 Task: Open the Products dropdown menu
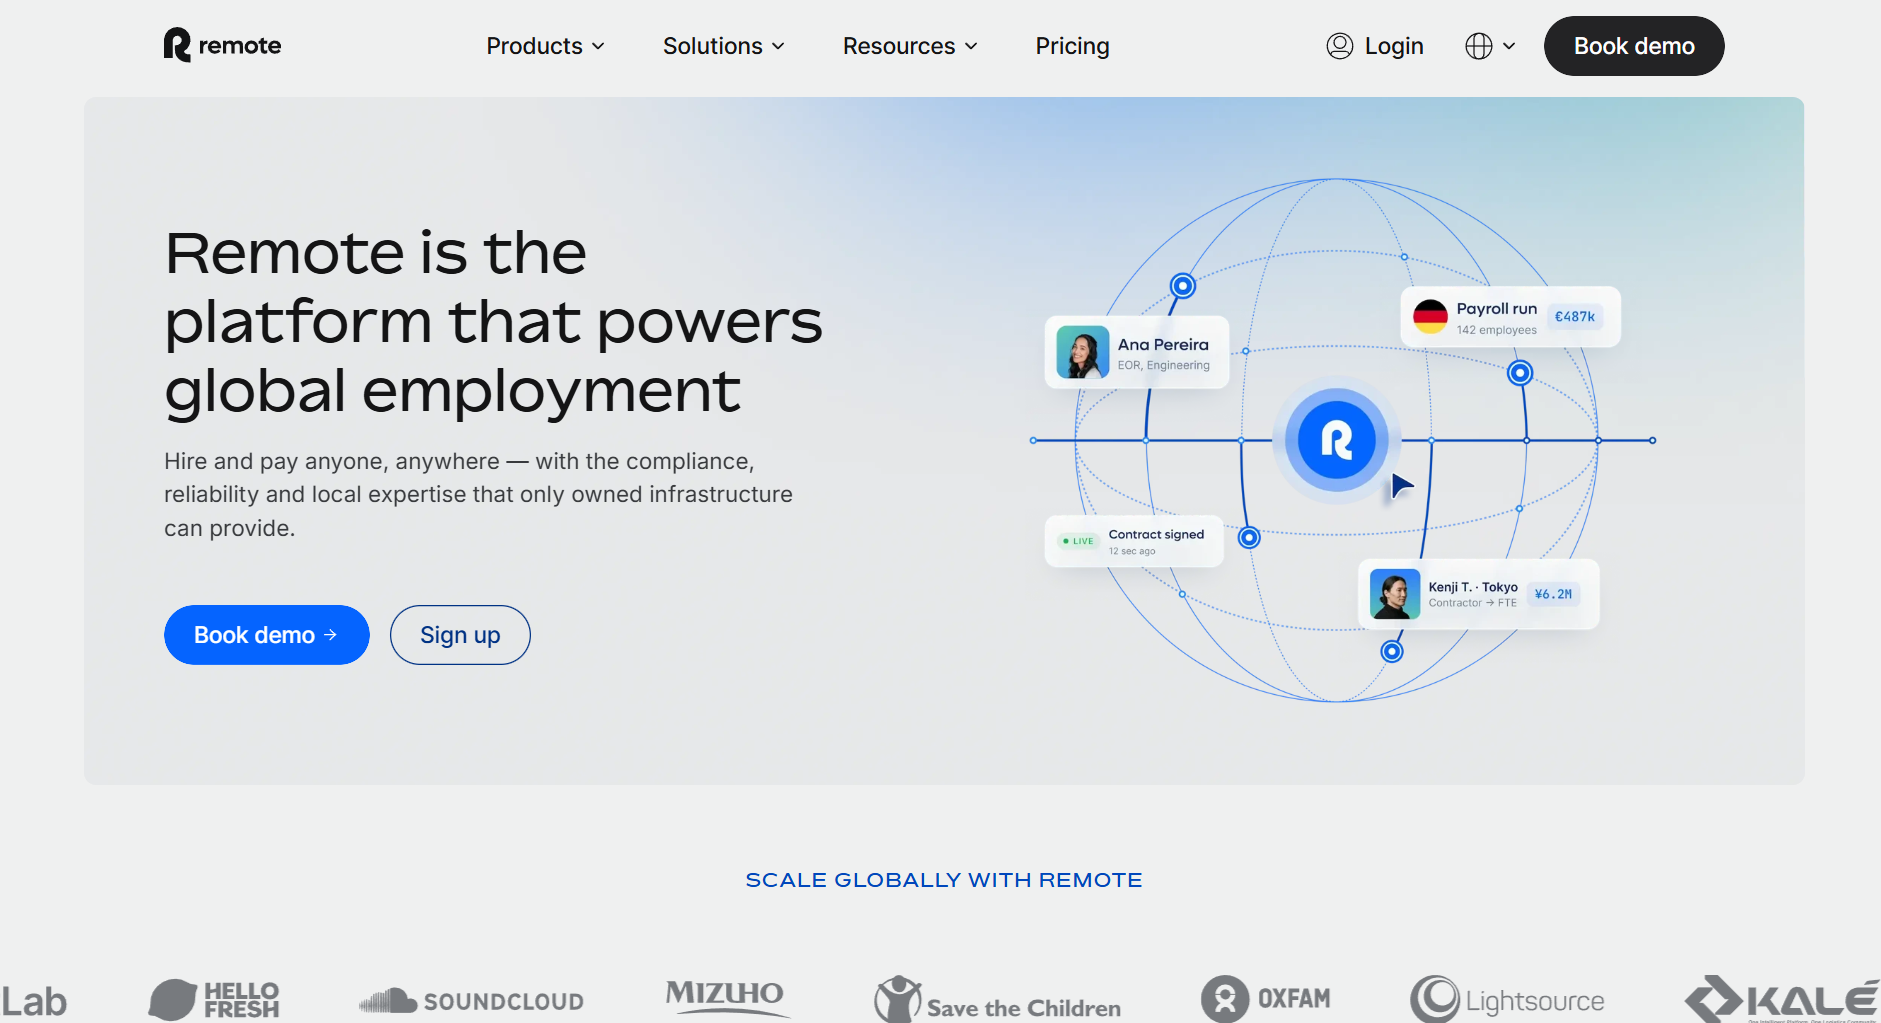(545, 46)
